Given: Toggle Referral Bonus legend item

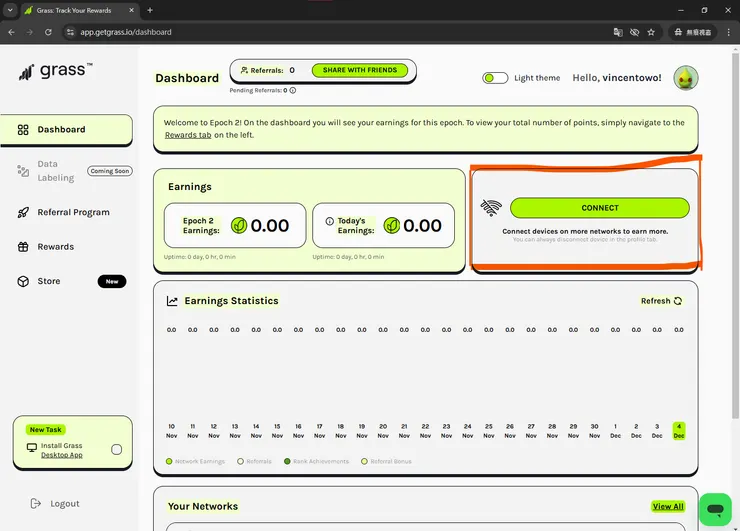Looking at the screenshot, I should [x=386, y=462].
